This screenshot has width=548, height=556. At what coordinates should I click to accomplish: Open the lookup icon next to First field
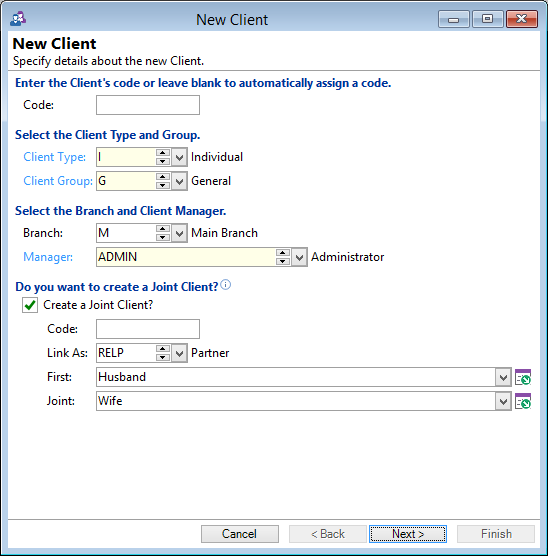[x=523, y=377]
